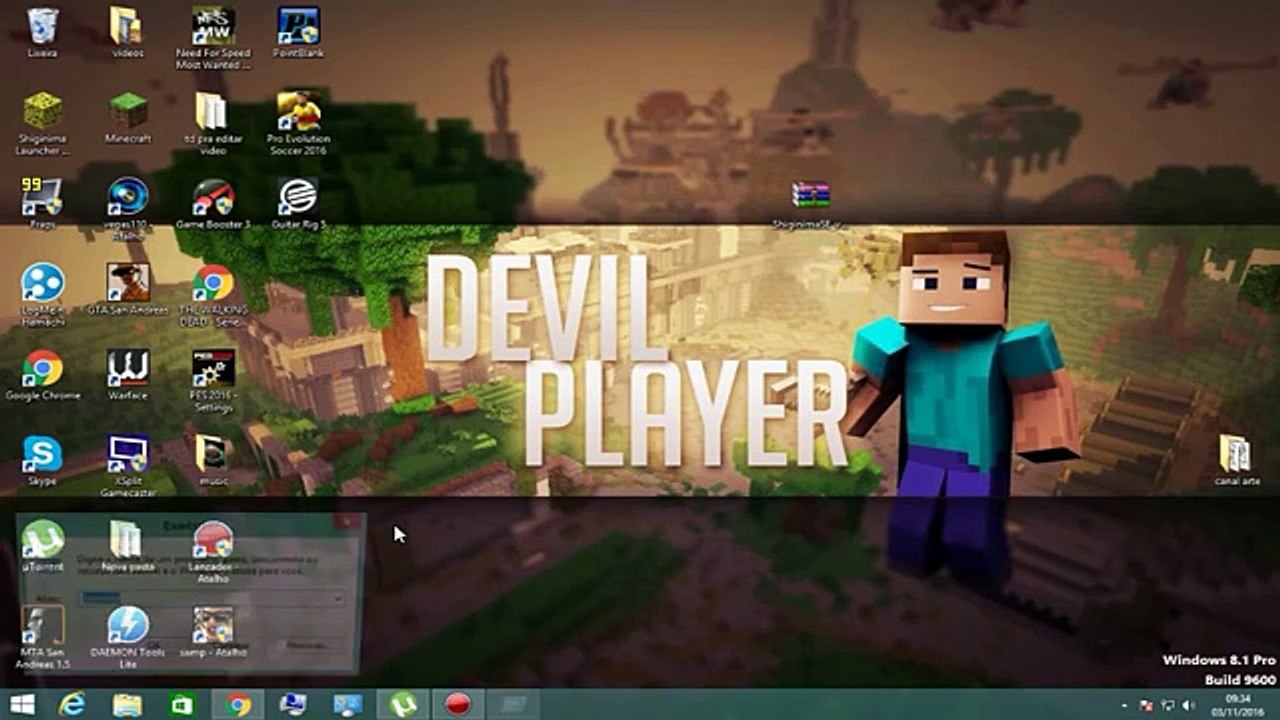This screenshot has width=1280, height=720.
Task: Select the LogMeIn Hamachi shortcut
Action: pyautogui.click(x=43, y=296)
